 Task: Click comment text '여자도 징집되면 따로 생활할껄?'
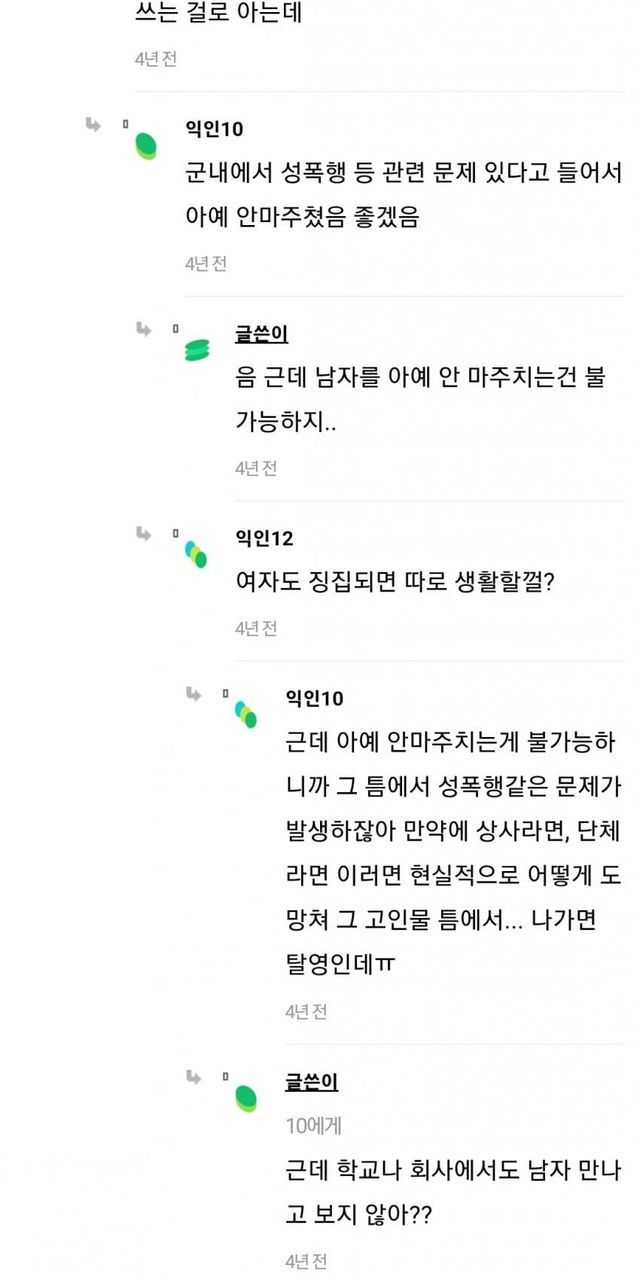pos(394,582)
